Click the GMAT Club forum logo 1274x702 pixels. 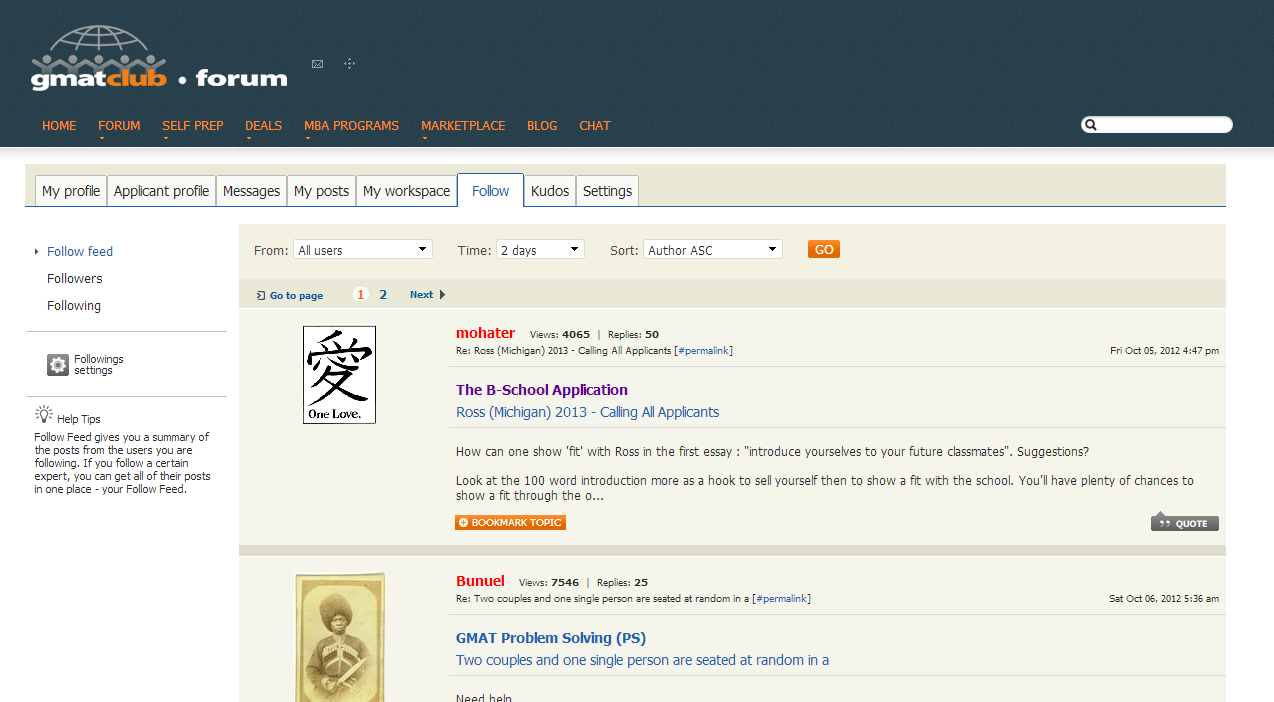click(x=159, y=60)
